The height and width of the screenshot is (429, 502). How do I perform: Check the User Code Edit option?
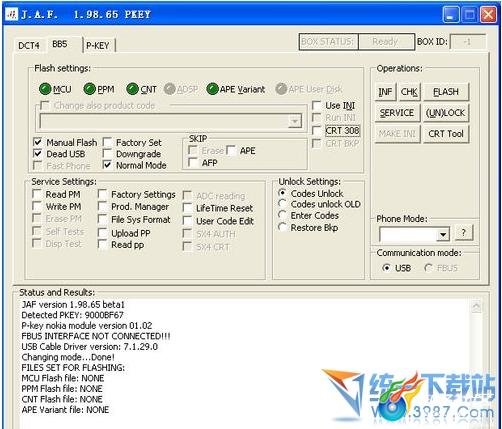tap(187, 221)
